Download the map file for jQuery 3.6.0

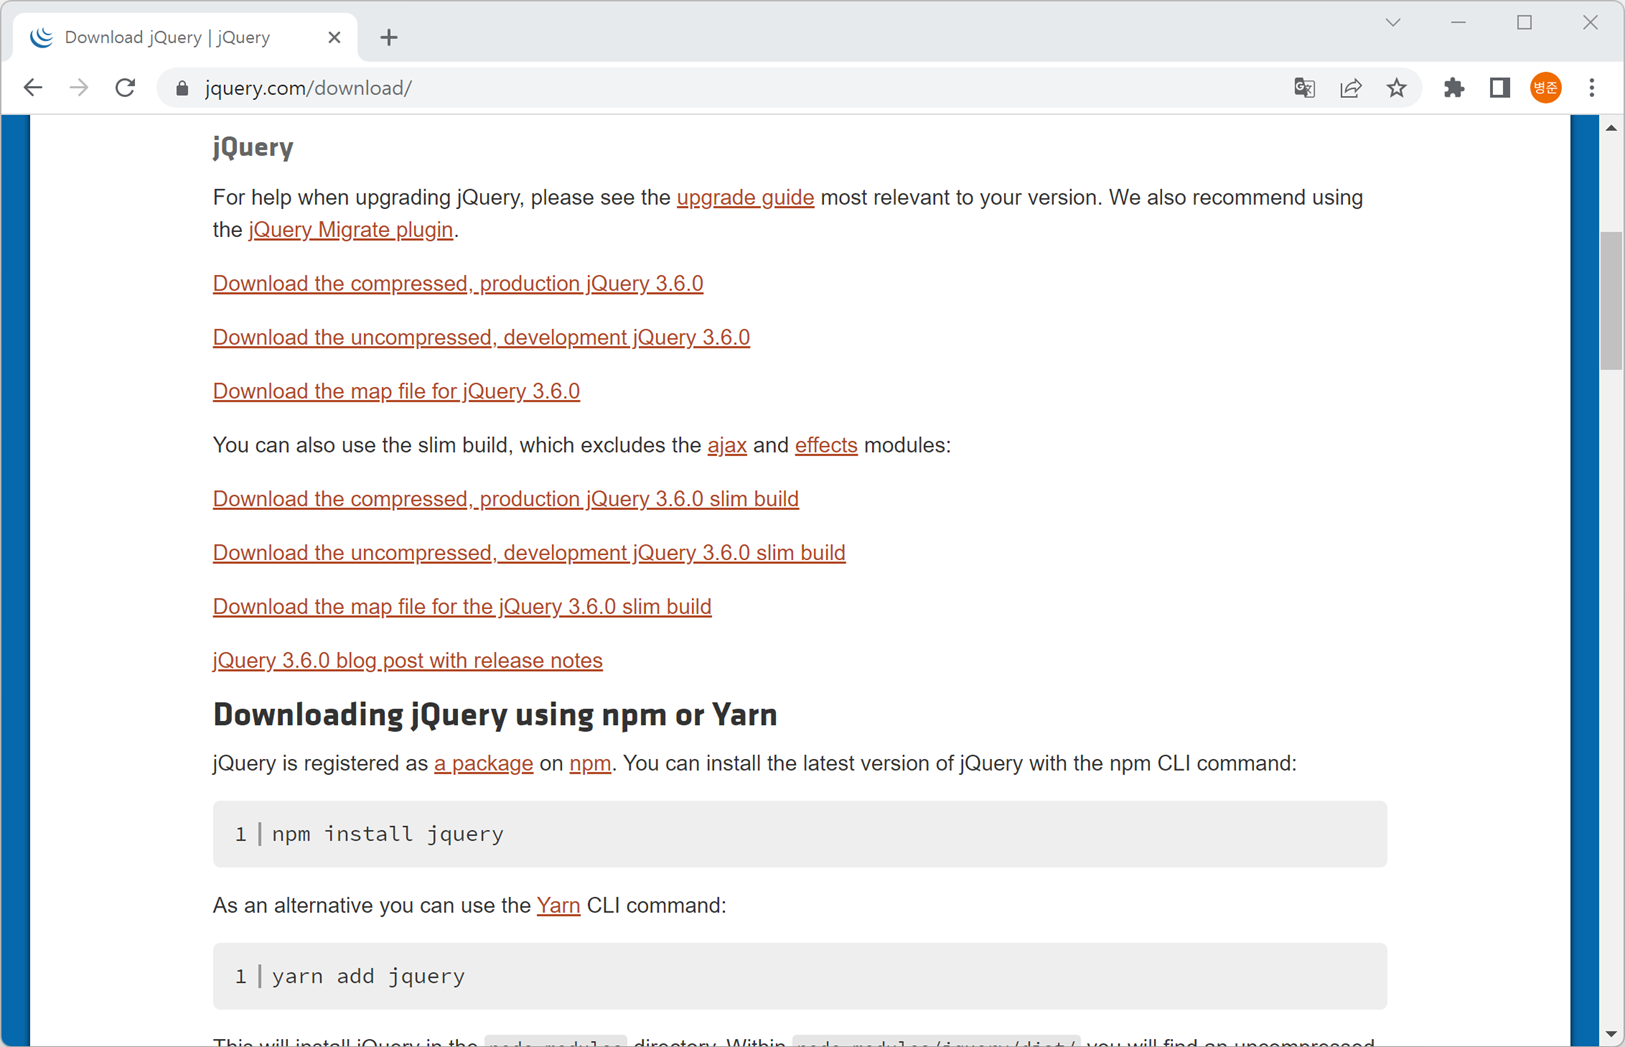point(396,391)
